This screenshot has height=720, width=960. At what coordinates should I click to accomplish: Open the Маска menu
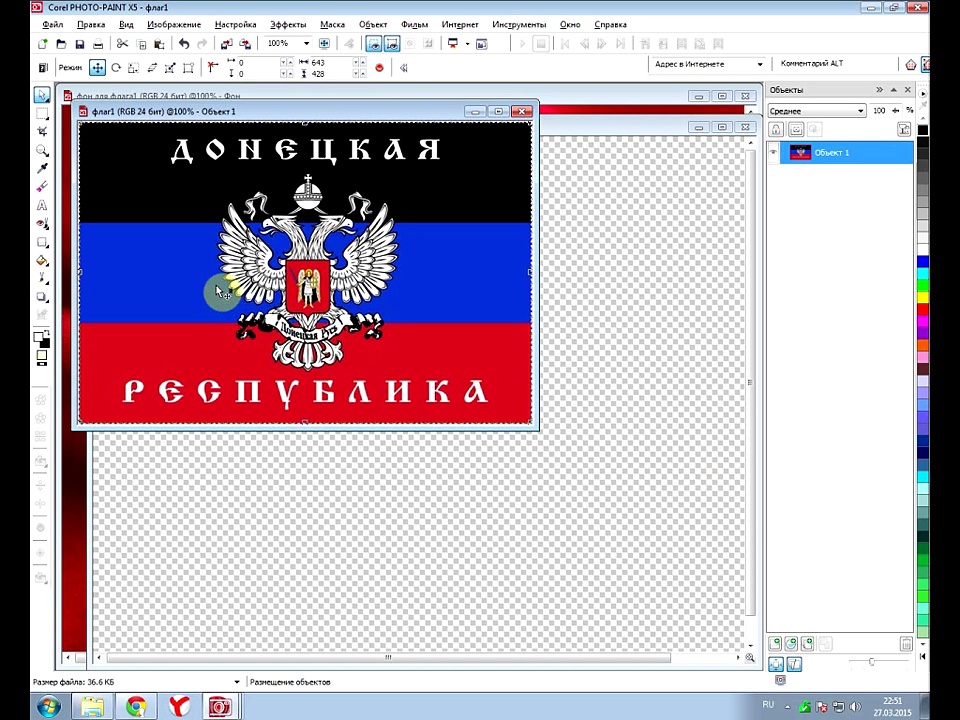(332, 24)
